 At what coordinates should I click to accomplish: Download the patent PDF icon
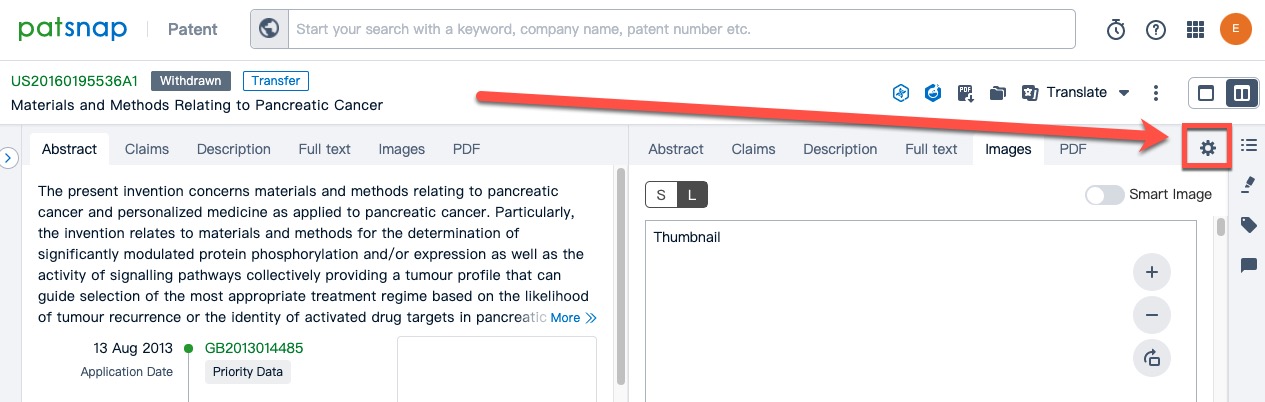[x=965, y=93]
